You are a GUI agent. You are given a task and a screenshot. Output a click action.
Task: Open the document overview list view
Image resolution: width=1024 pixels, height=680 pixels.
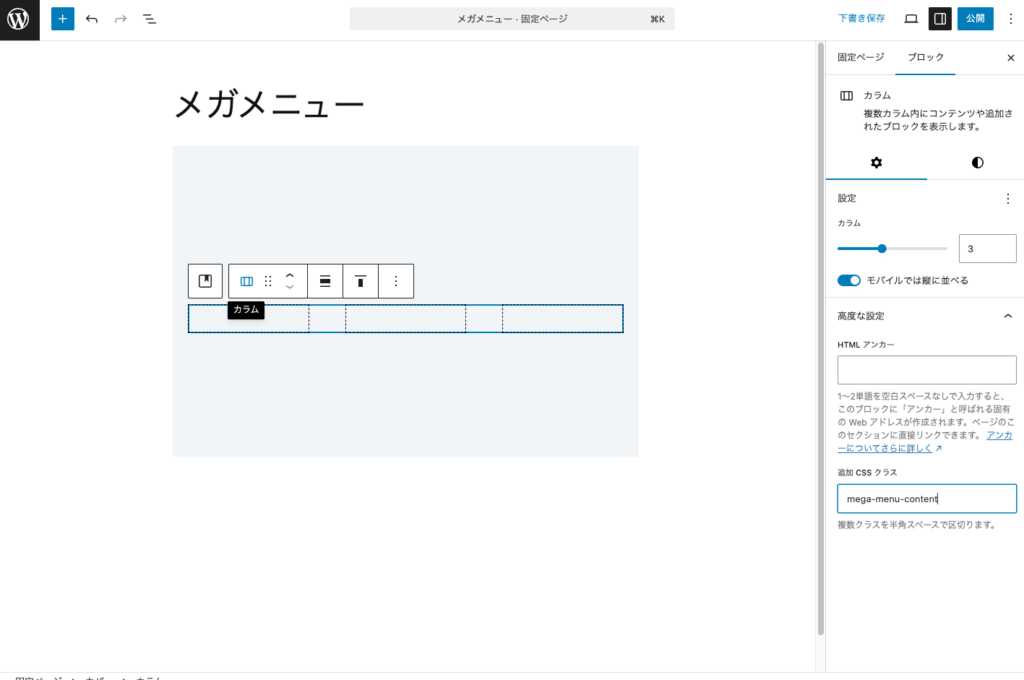[148, 18]
